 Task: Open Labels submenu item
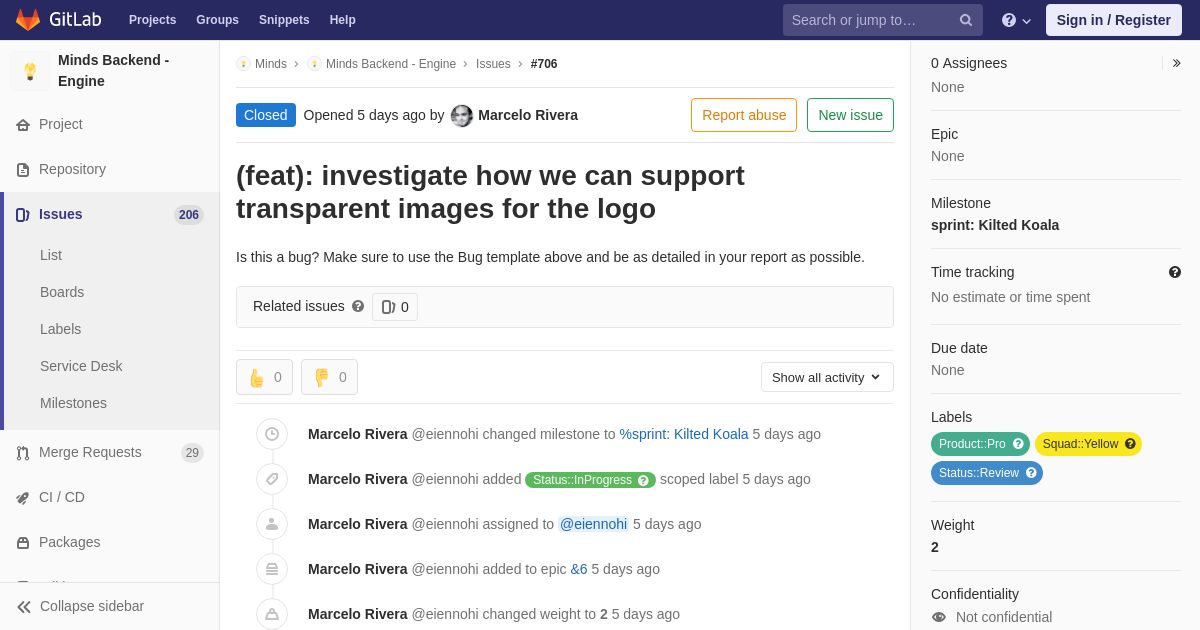pyautogui.click(x=61, y=329)
